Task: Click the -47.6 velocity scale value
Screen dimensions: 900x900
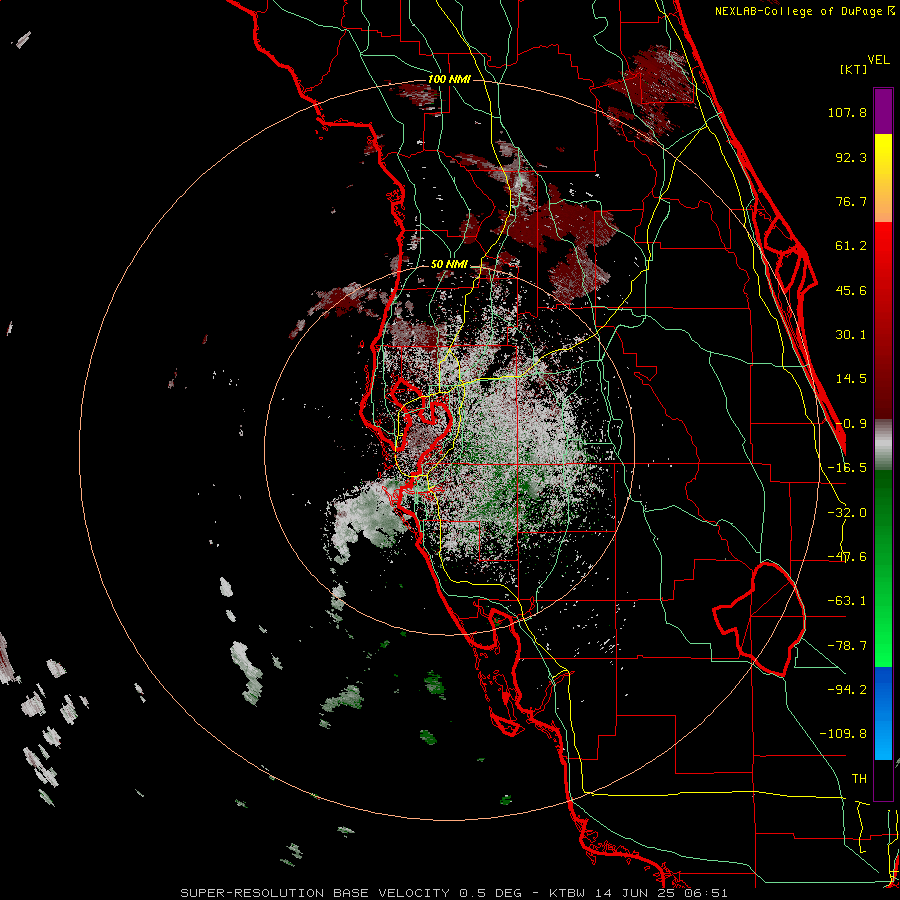Action: [847, 557]
